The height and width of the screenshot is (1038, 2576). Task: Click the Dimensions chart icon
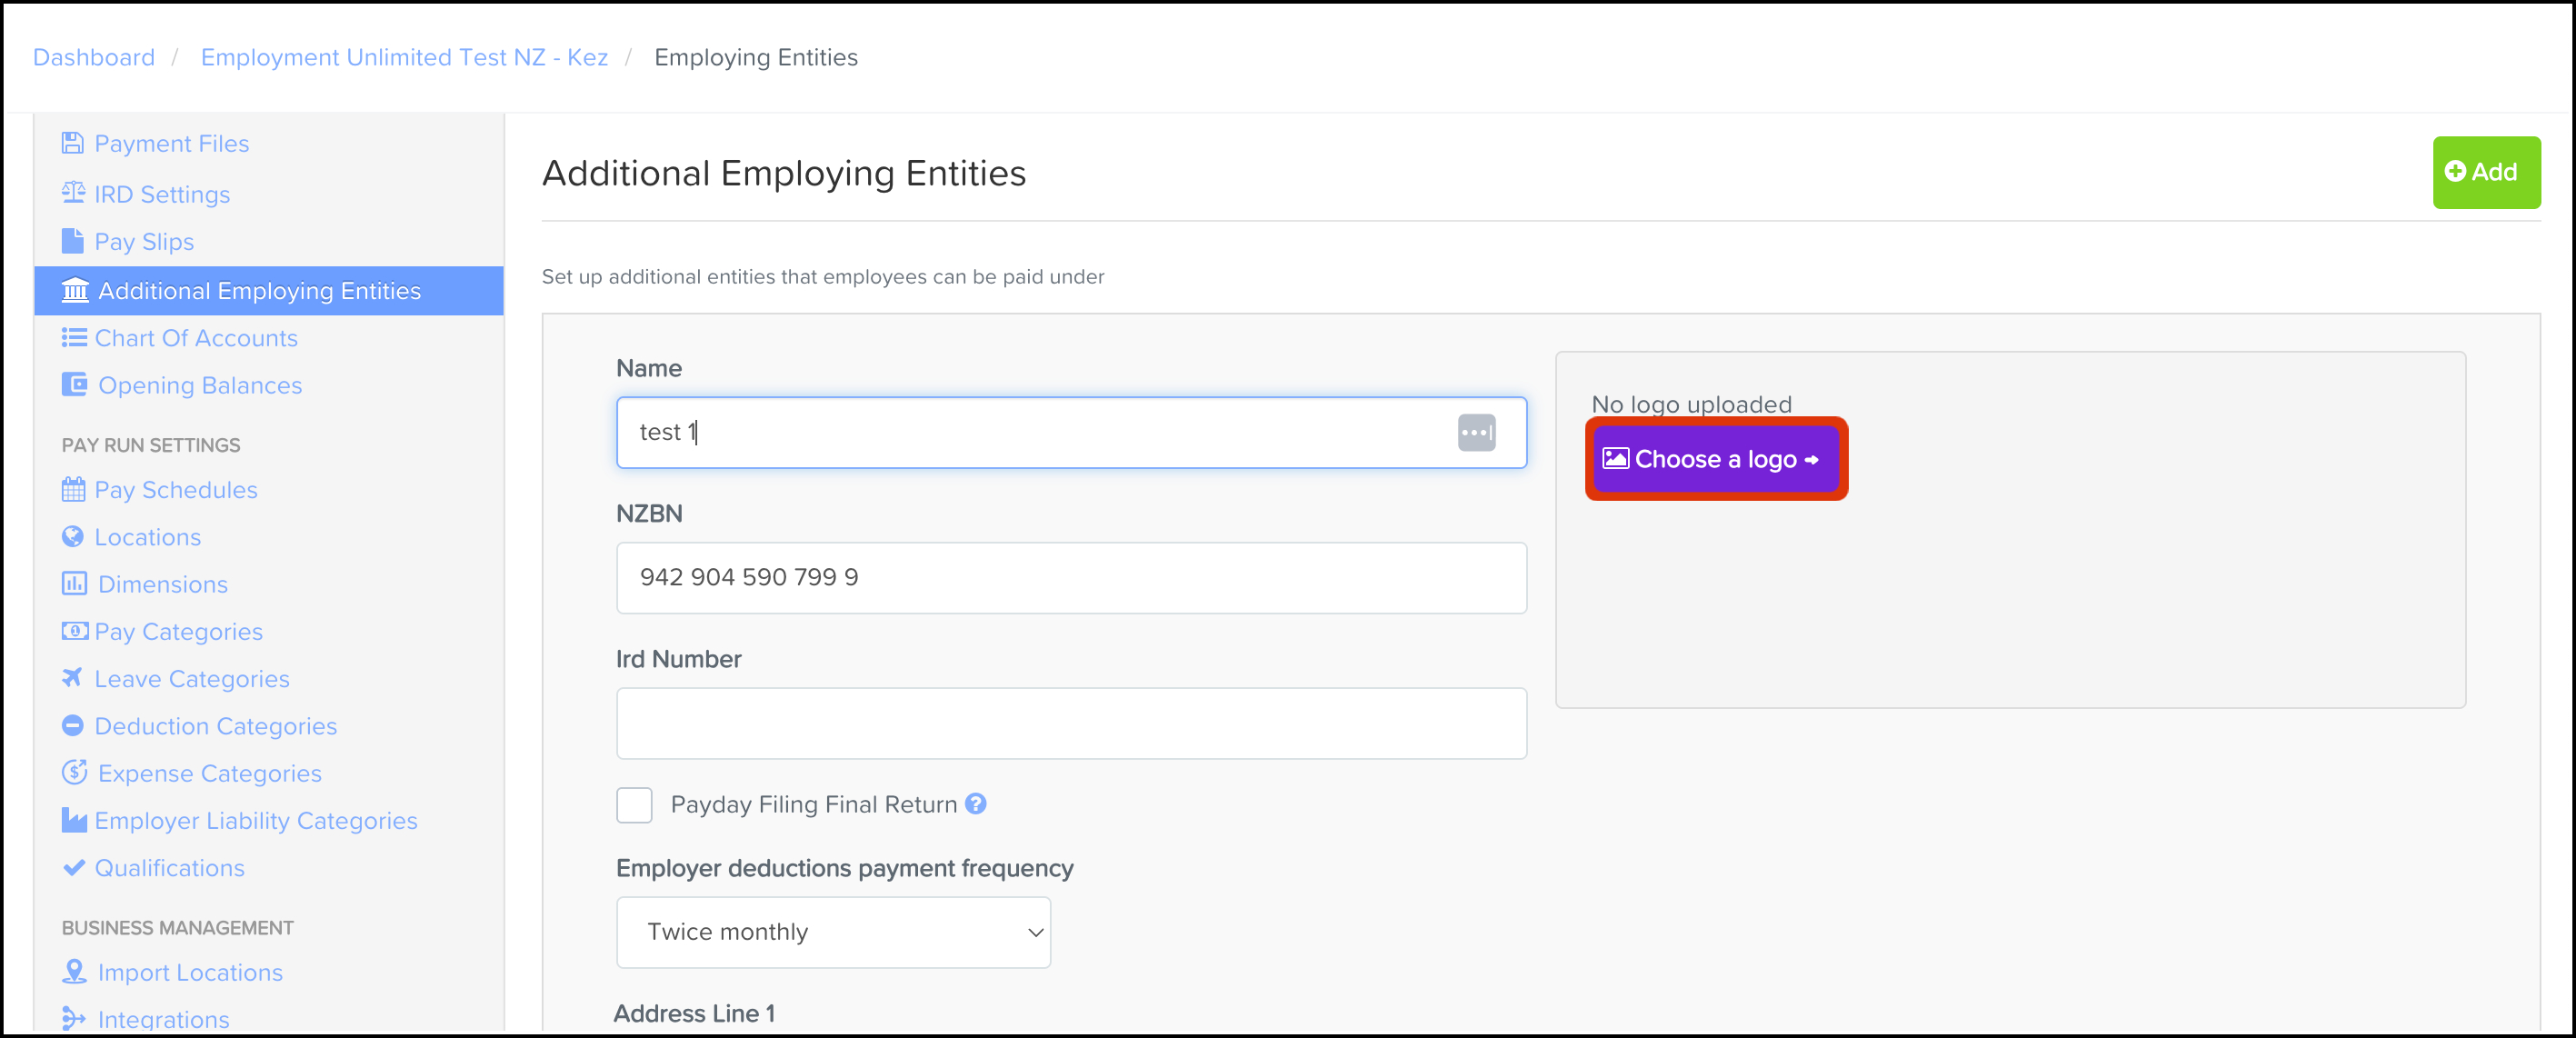pyautogui.click(x=74, y=583)
